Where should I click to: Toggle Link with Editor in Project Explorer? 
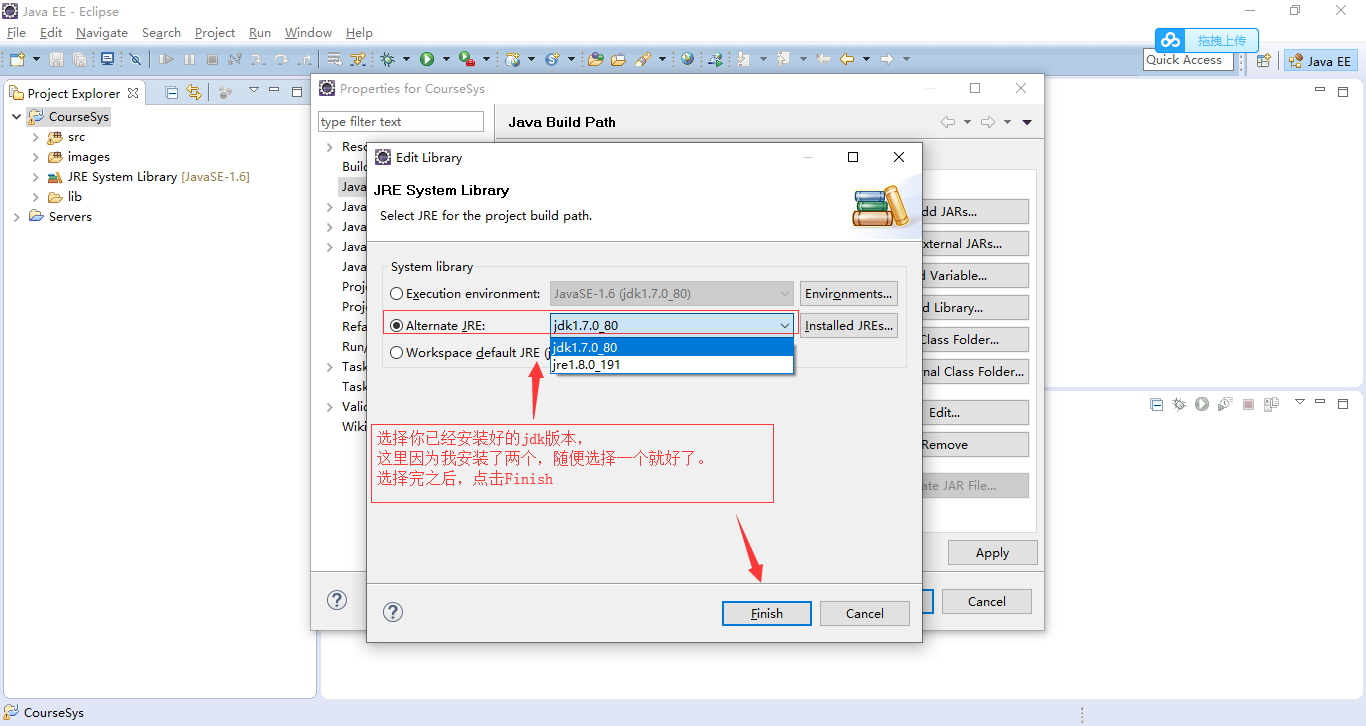[194, 92]
